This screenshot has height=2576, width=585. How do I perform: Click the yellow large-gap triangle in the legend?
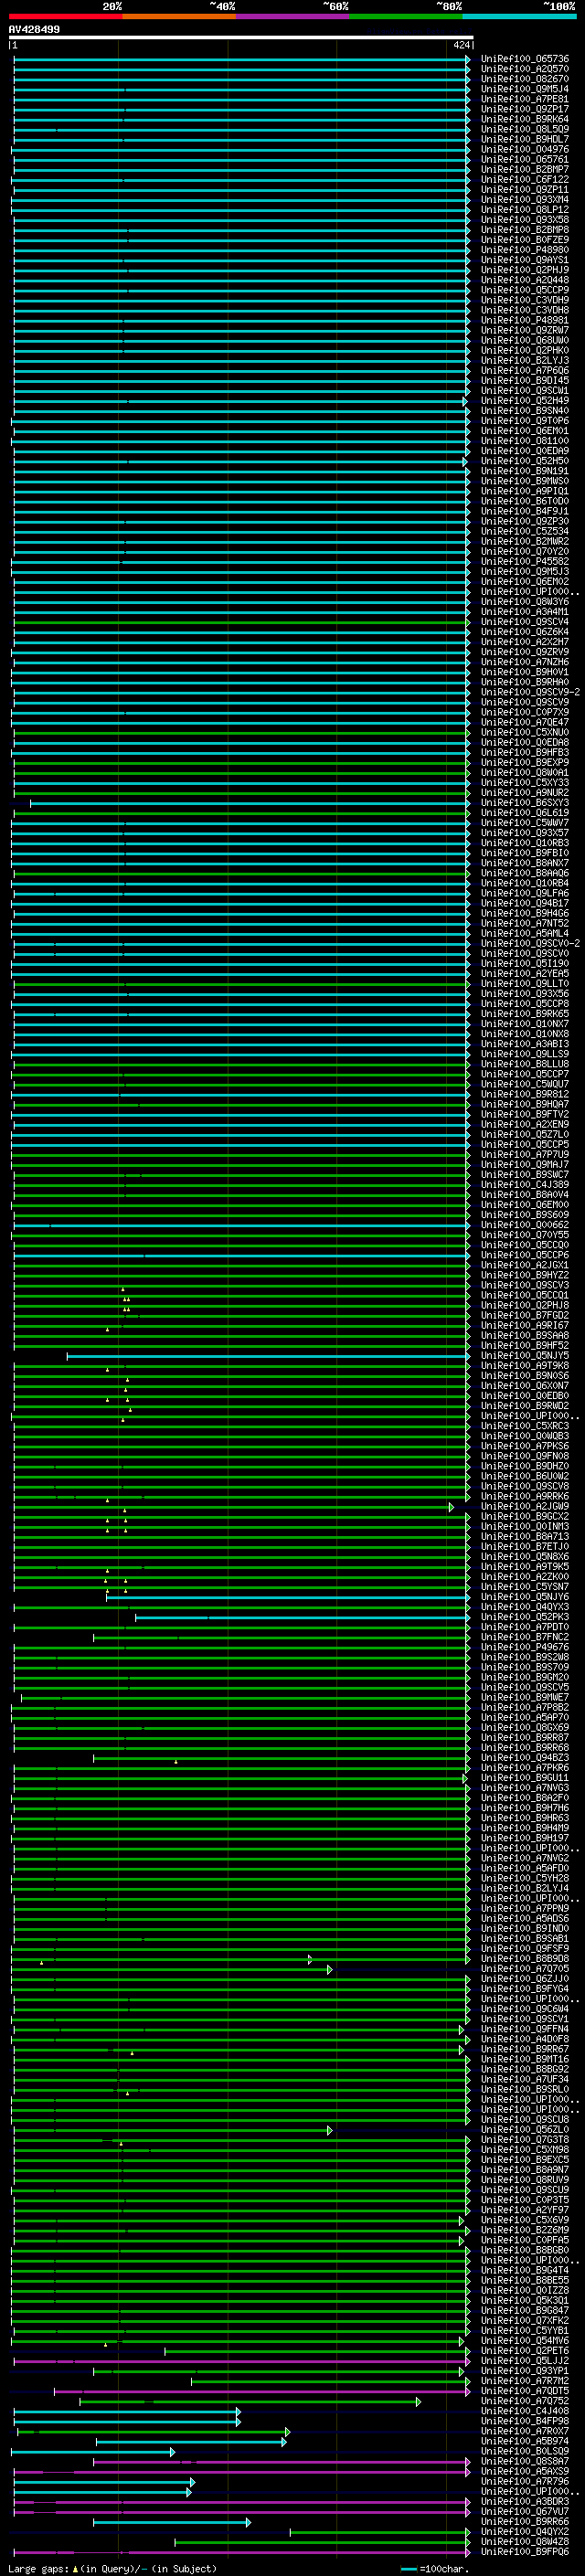coord(75,2568)
